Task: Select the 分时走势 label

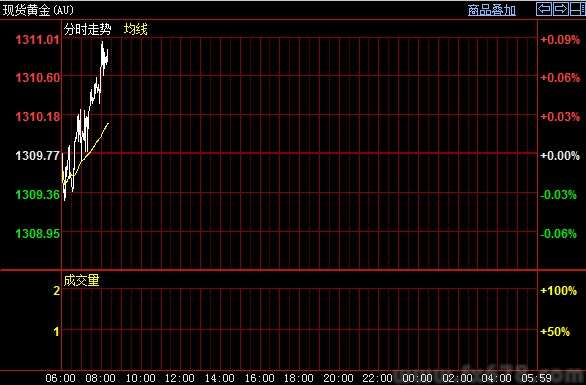Action: click(87, 29)
